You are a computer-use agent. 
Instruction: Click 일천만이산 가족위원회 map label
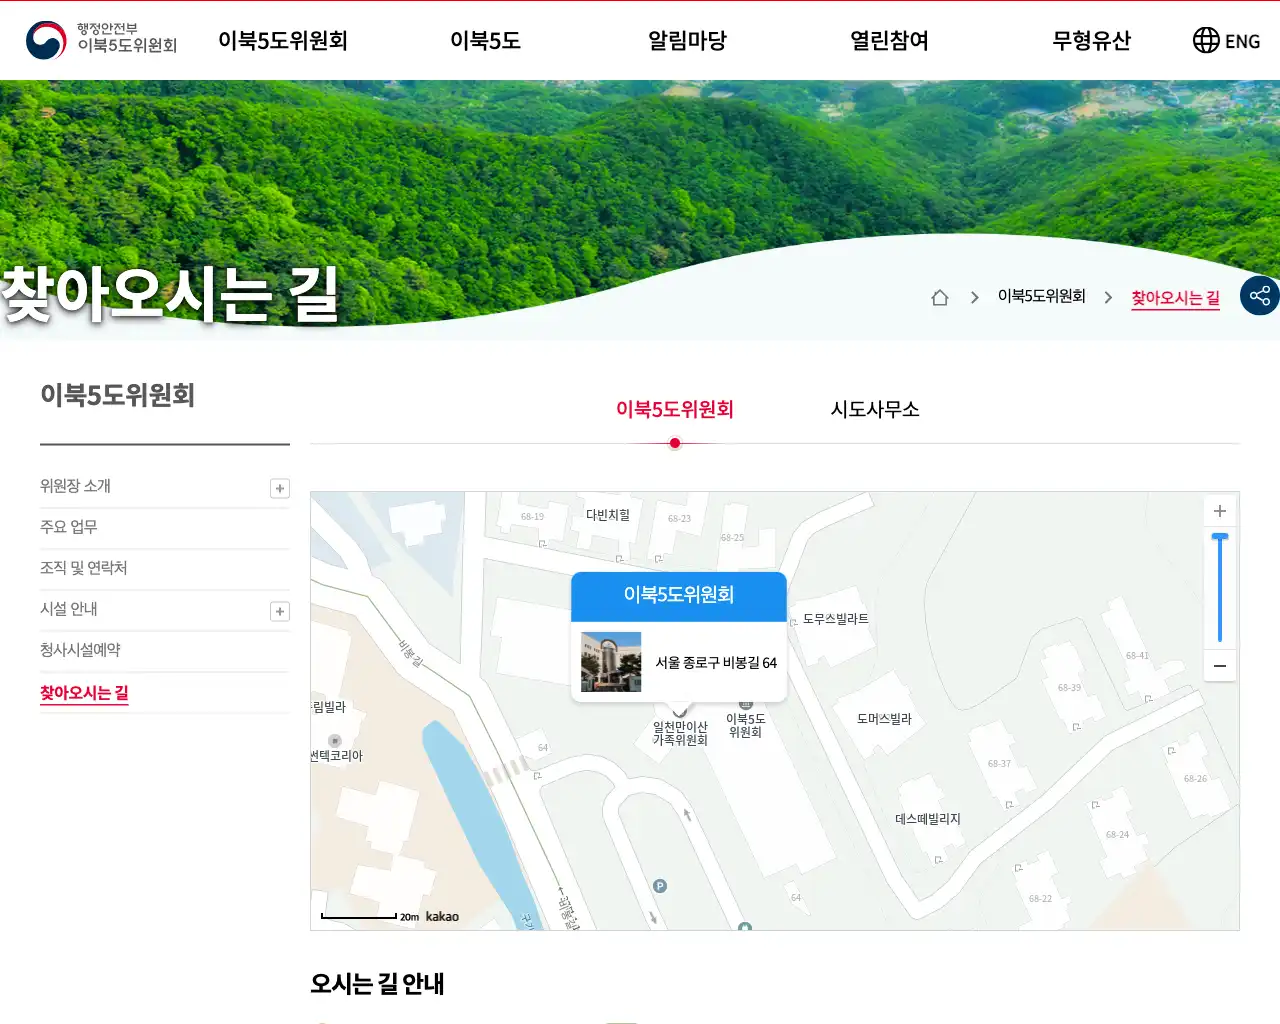point(680,733)
